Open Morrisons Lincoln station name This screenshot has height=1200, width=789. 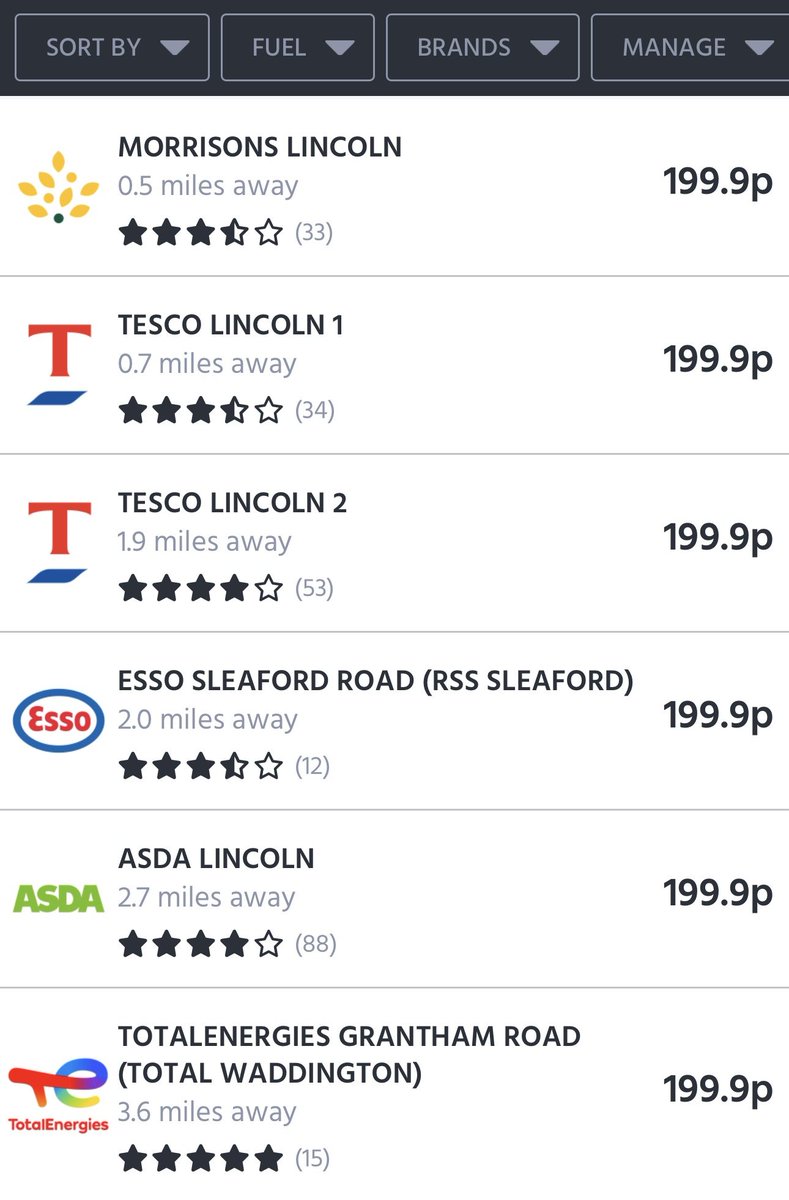pos(260,147)
